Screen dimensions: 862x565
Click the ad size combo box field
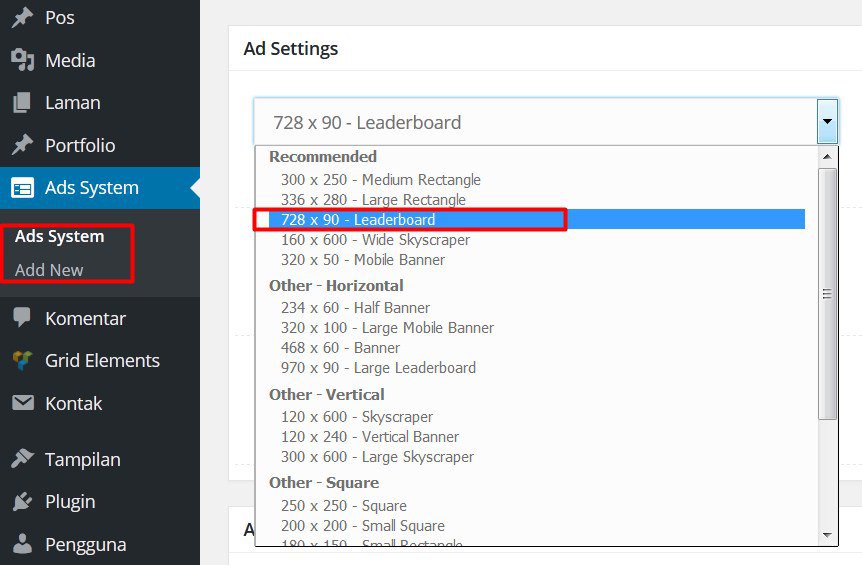click(546, 122)
